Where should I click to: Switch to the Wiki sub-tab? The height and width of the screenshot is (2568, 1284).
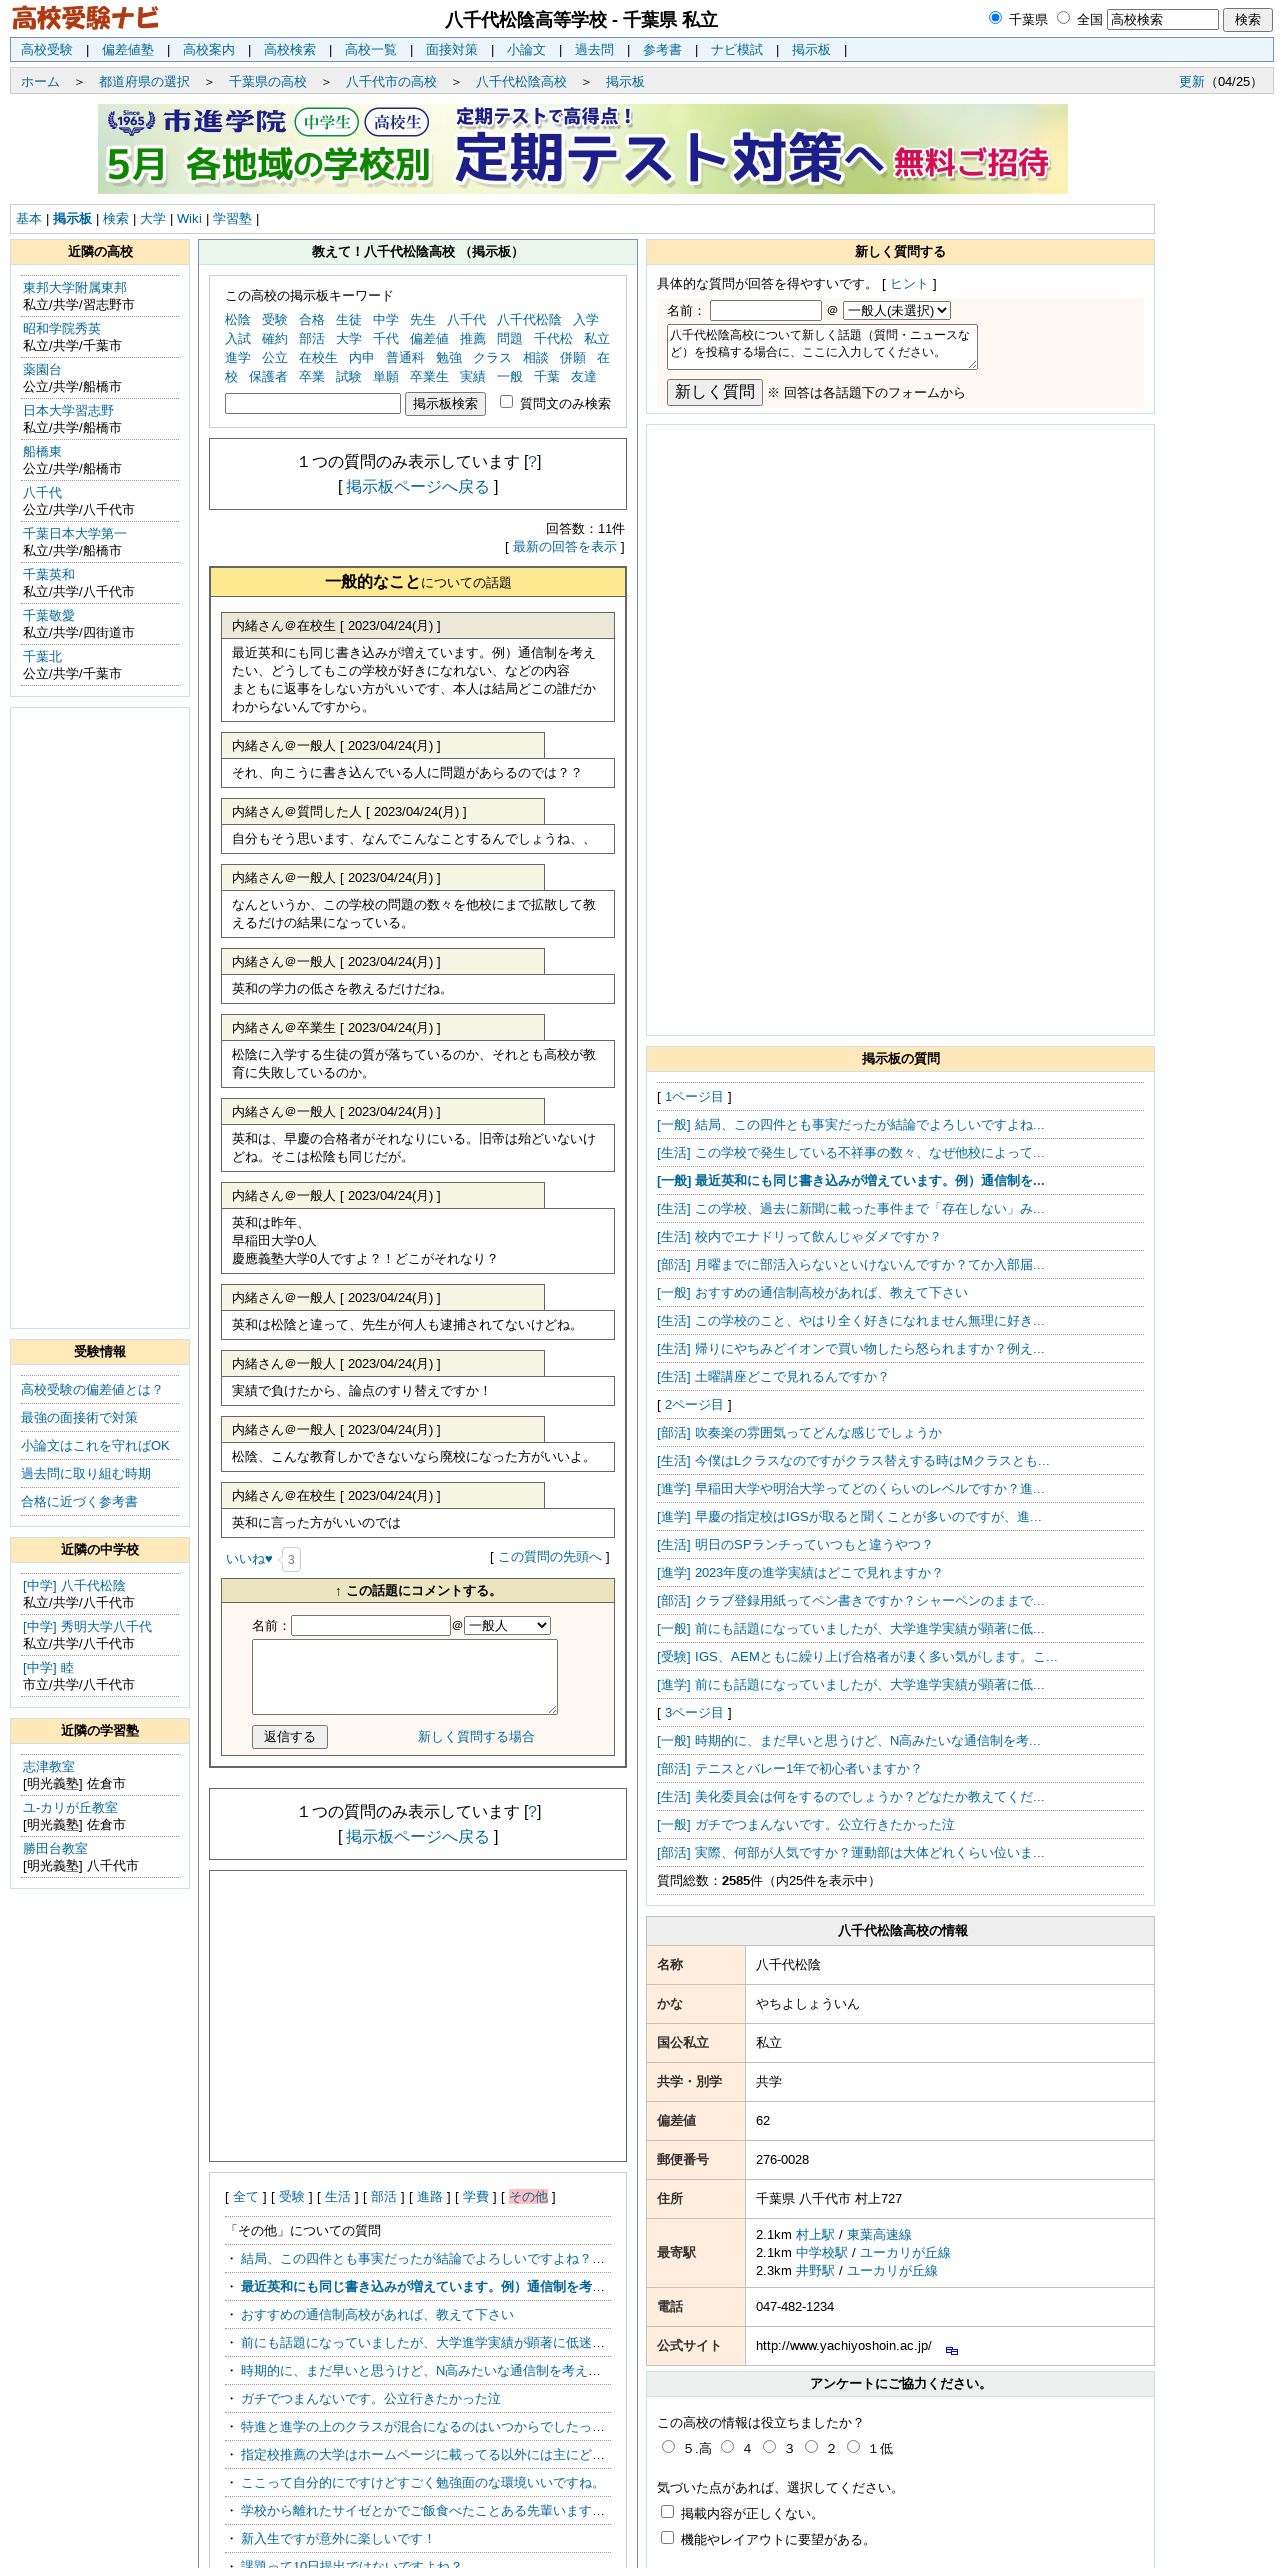pos(189,219)
